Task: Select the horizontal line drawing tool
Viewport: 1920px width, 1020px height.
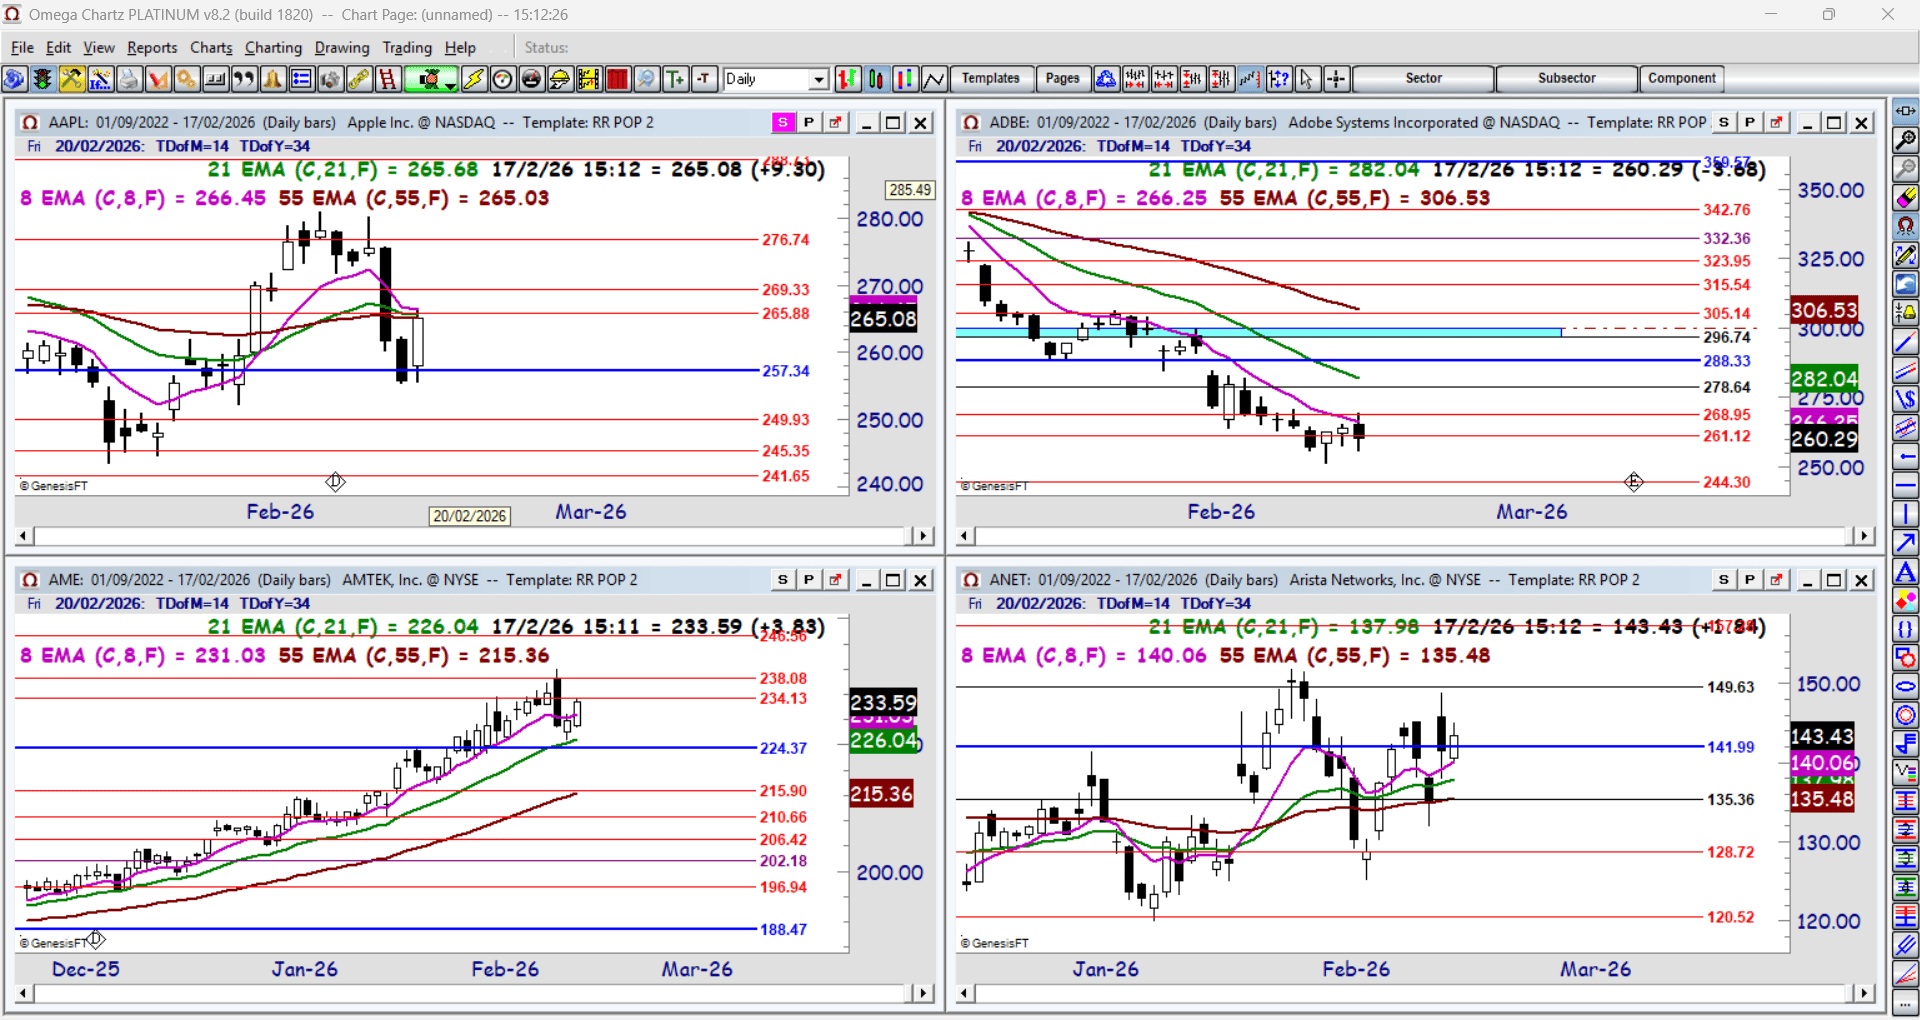Action: pyautogui.click(x=1906, y=486)
